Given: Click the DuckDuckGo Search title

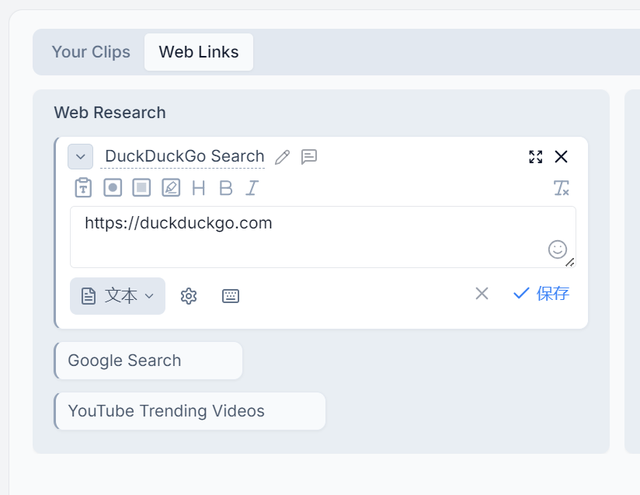Looking at the screenshot, I should pyautogui.click(x=184, y=156).
